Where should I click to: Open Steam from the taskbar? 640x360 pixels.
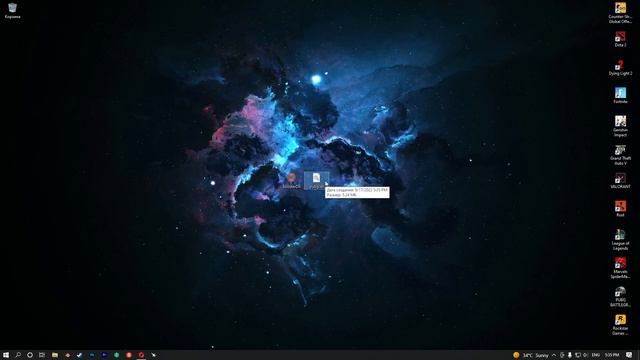tap(80, 355)
